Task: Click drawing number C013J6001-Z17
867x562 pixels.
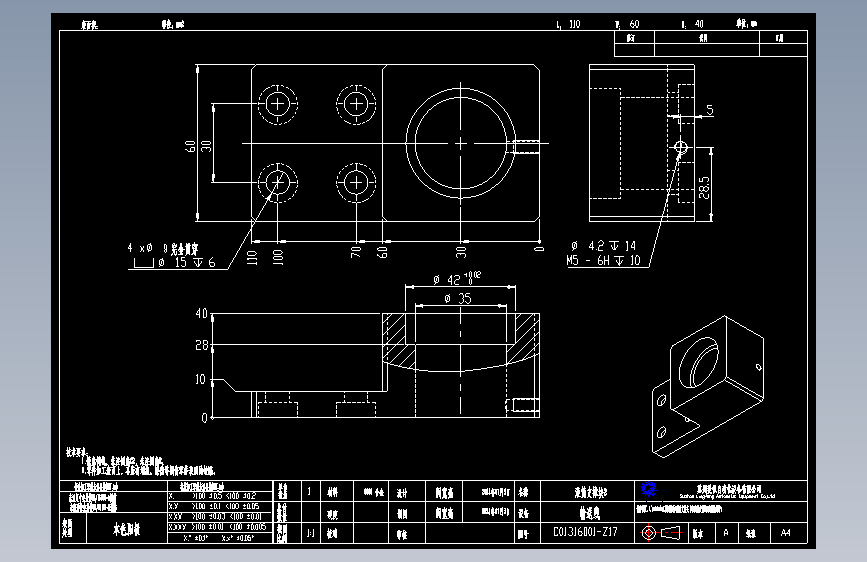Action: point(585,532)
